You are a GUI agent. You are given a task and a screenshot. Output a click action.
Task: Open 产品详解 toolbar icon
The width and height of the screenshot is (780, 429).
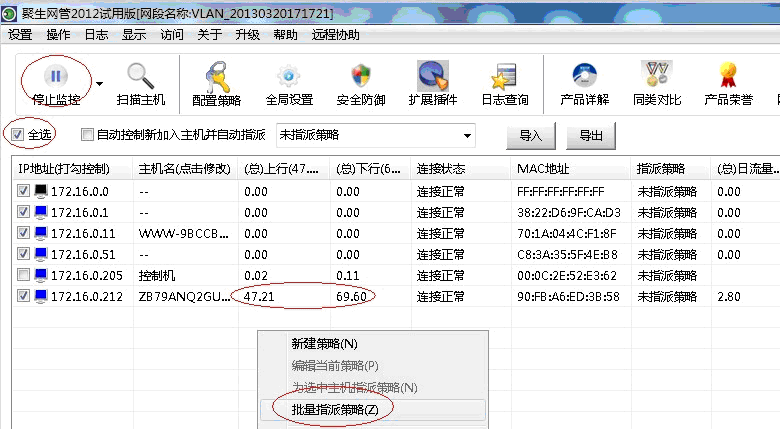(x=585, y=76)
